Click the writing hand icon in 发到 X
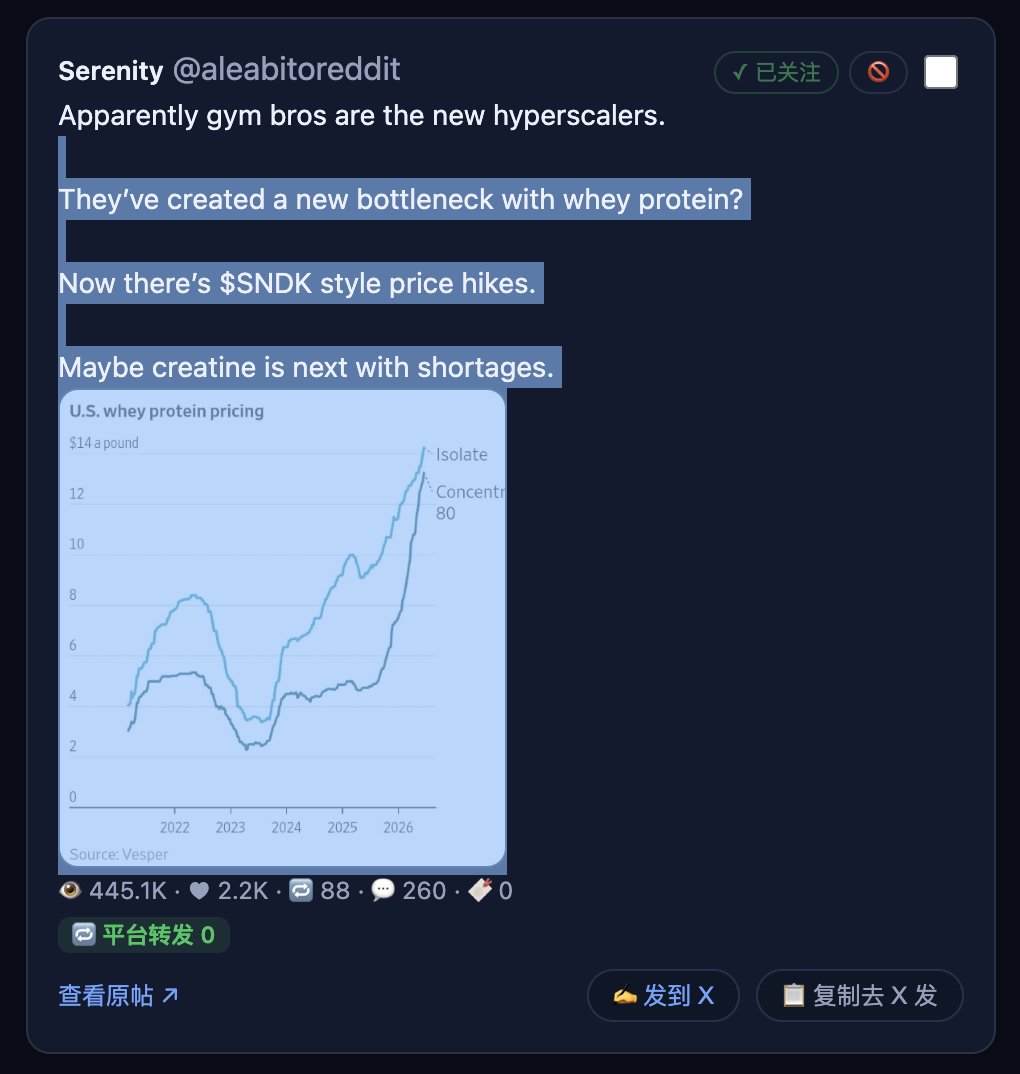Image resolution: width=1020 pixels, height=1074 pixels. point(625,995)
